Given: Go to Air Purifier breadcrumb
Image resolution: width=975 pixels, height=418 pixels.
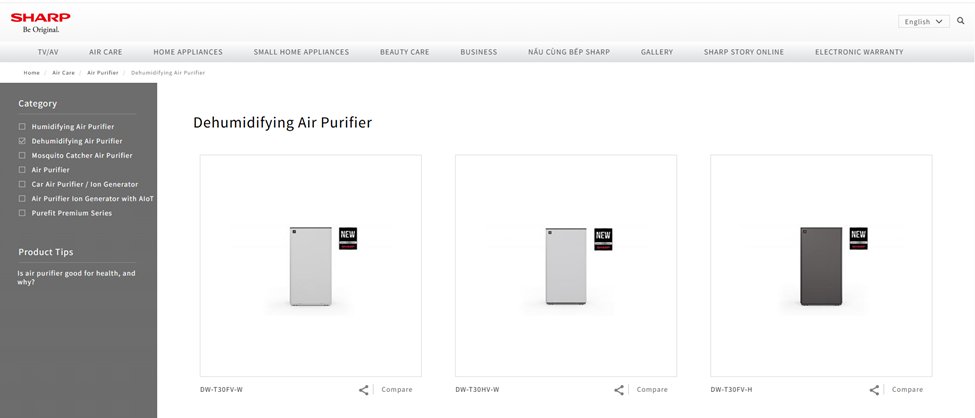Looking at the screenshot, I should (x=103, y=73).
